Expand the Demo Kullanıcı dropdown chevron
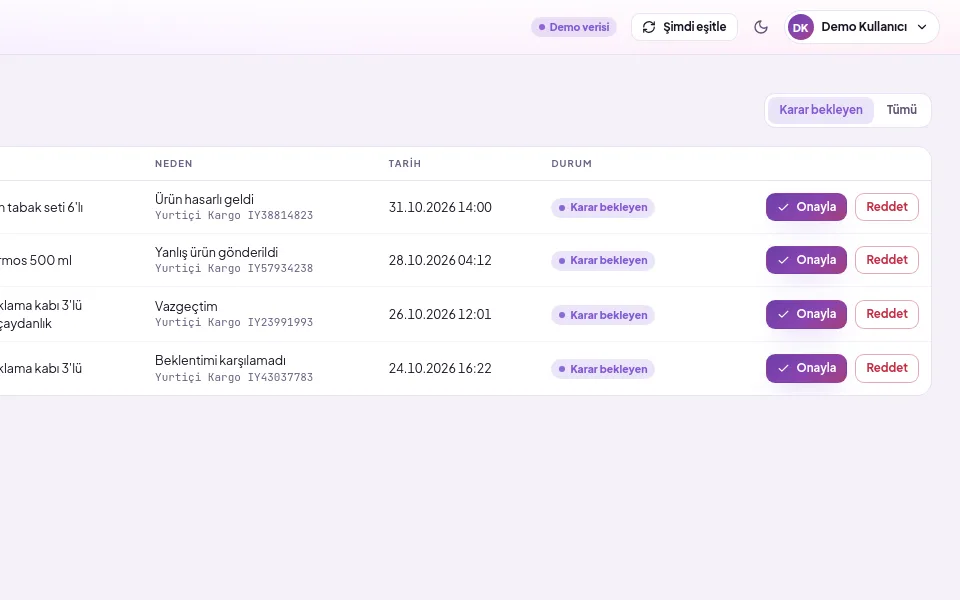The height and width of the screenshot is (600, 960). click(922, 27)
